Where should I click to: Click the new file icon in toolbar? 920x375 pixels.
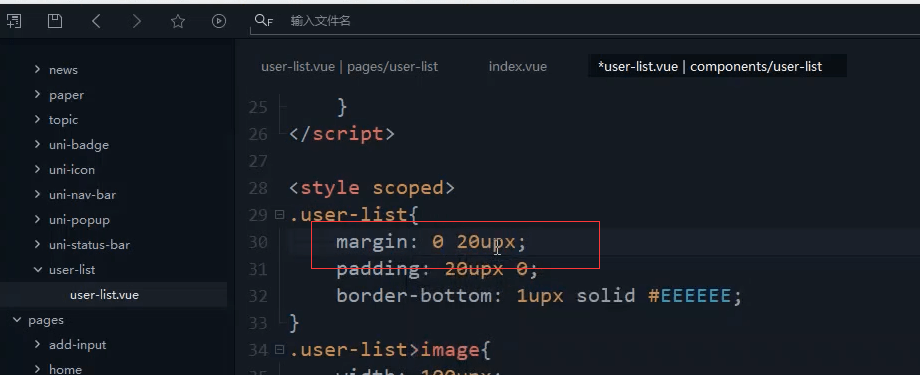(x=14, y=22)
